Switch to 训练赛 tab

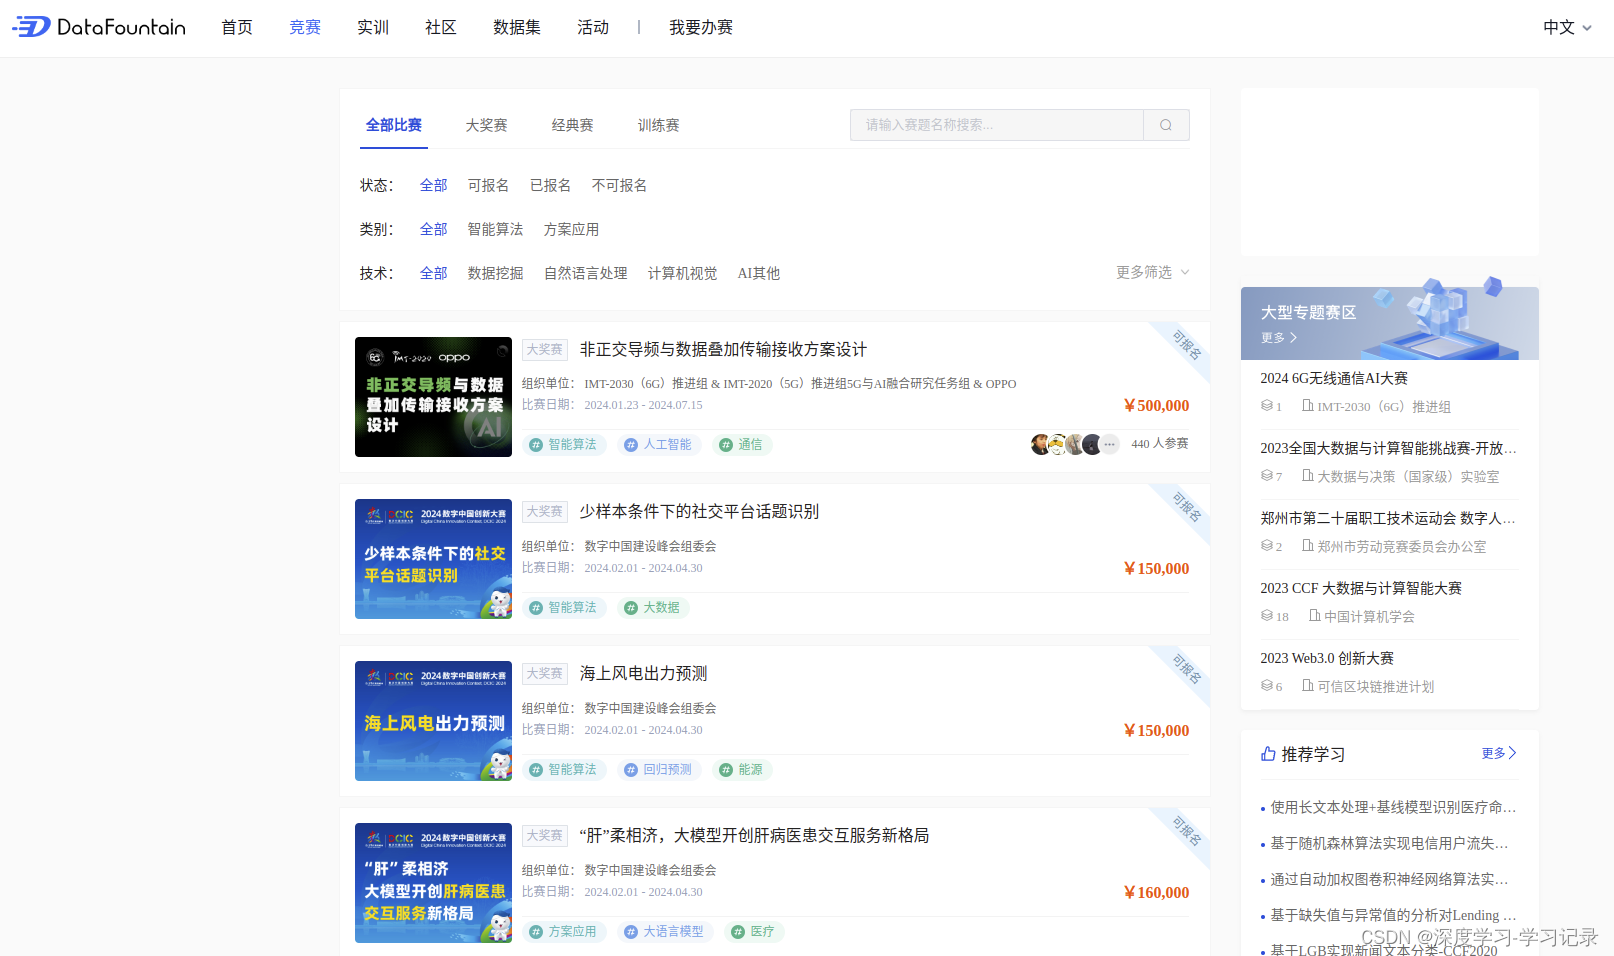click(x=659, y=125)
